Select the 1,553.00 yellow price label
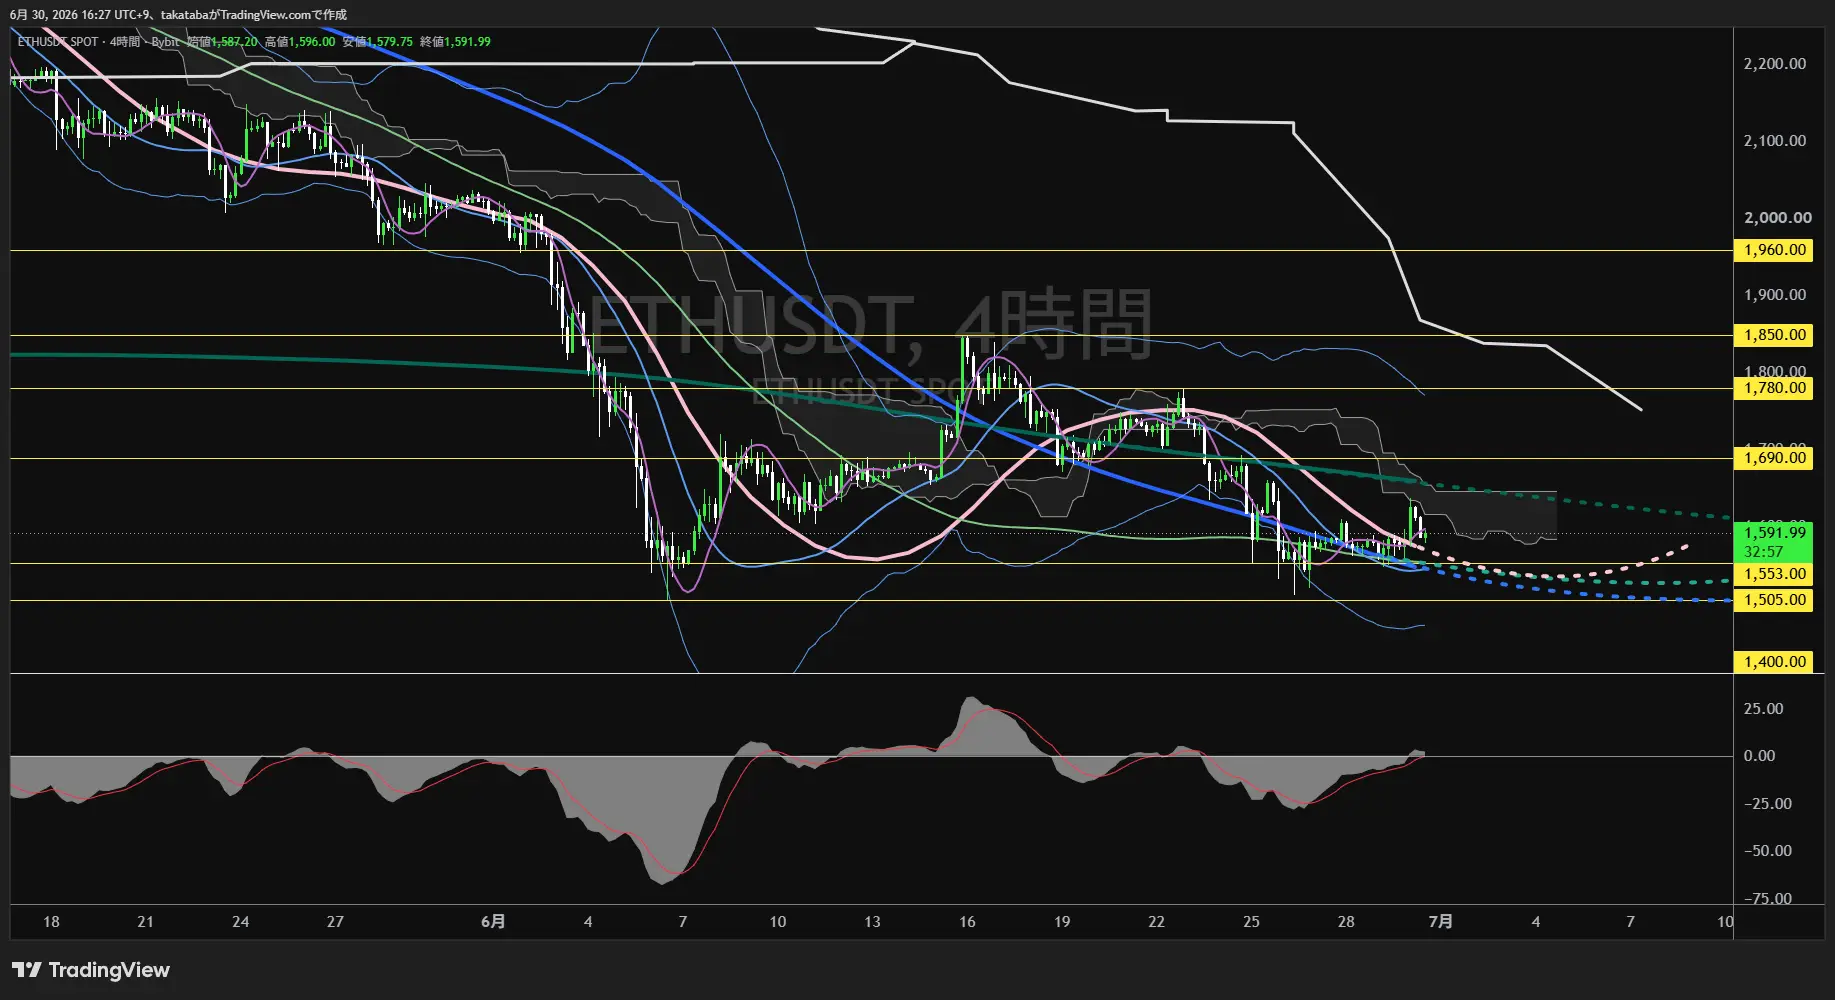The width and height of the screenshot is (1835, 1000). (x=1774, y=574)
